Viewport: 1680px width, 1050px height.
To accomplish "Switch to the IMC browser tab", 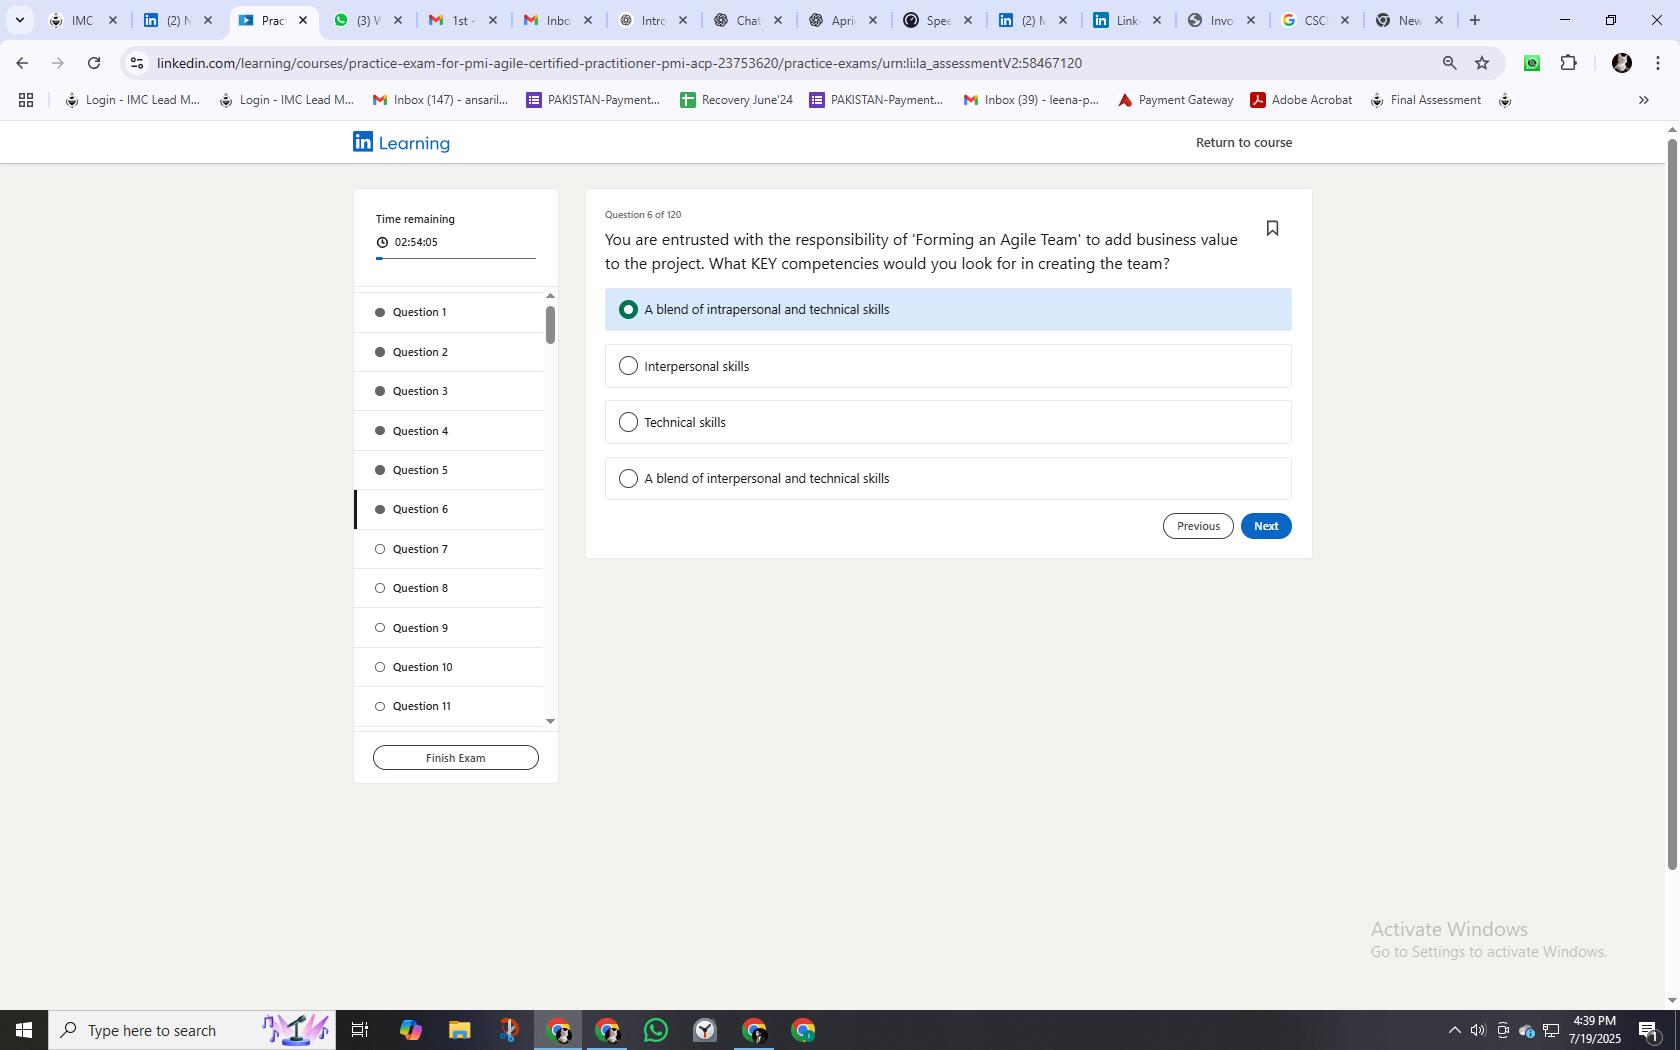I will point(84,20).
